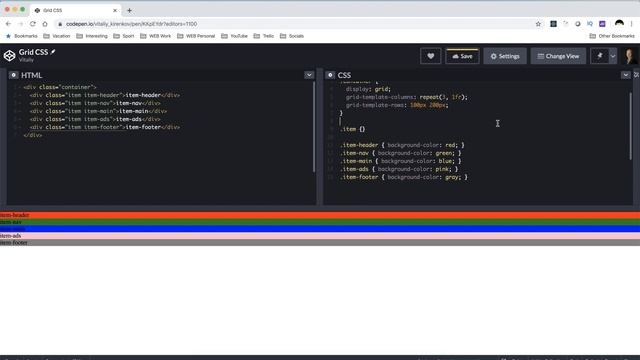The width and height of the screenshot is (640, 360).
Task: Expand the dropdown arrow next to pin
Action: click(613, 56)
